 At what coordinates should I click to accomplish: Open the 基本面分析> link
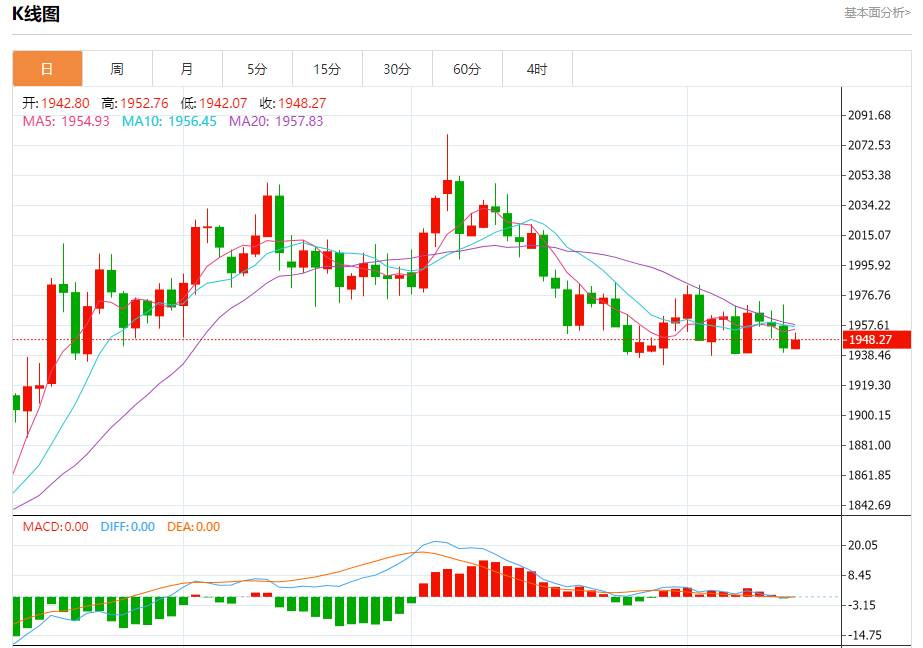click(877, 13)
